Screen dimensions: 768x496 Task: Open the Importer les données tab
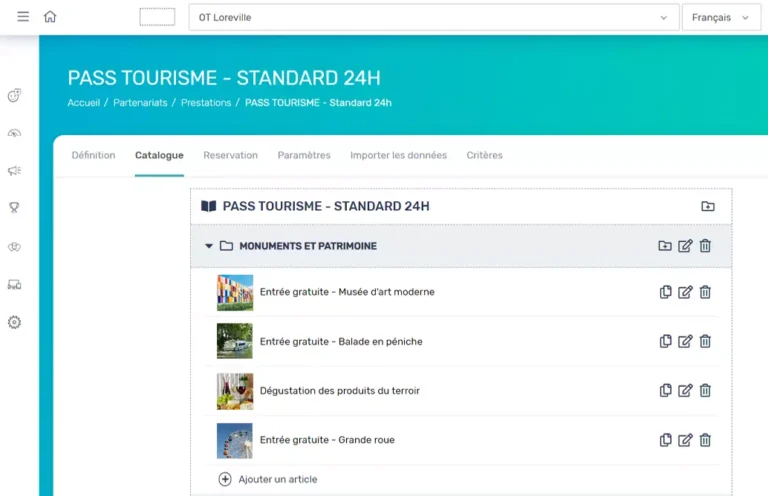point(399,155)
